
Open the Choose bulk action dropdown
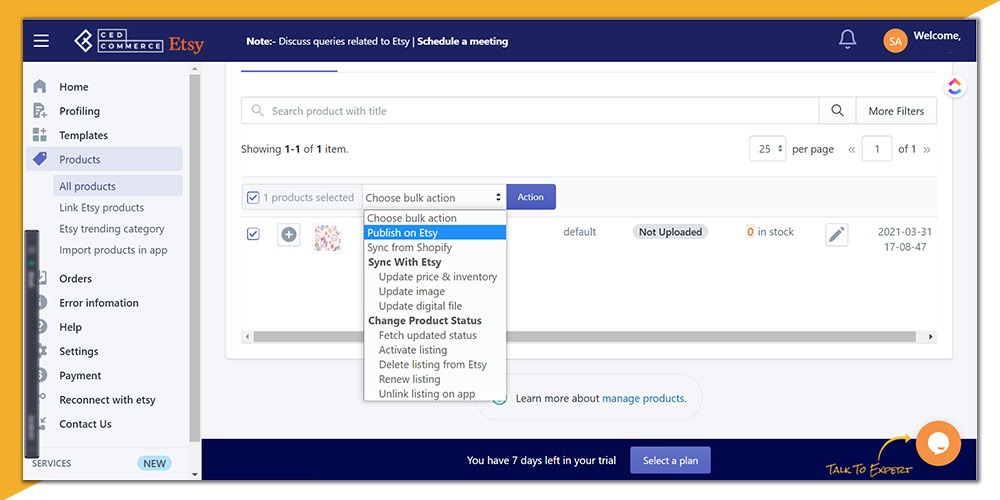(x=434, y=197)
